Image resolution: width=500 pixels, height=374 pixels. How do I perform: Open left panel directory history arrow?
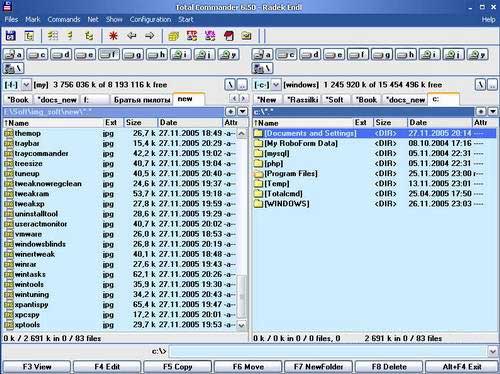(x=243, y=112)
